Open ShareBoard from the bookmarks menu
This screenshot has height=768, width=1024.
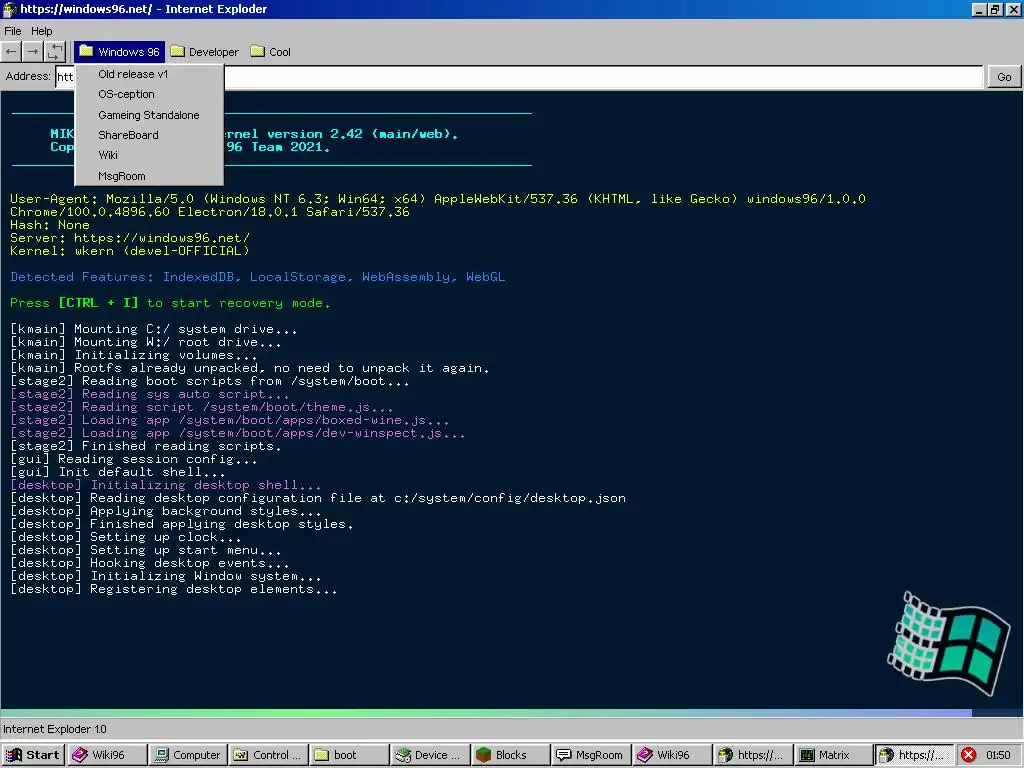tap(149, 135)
